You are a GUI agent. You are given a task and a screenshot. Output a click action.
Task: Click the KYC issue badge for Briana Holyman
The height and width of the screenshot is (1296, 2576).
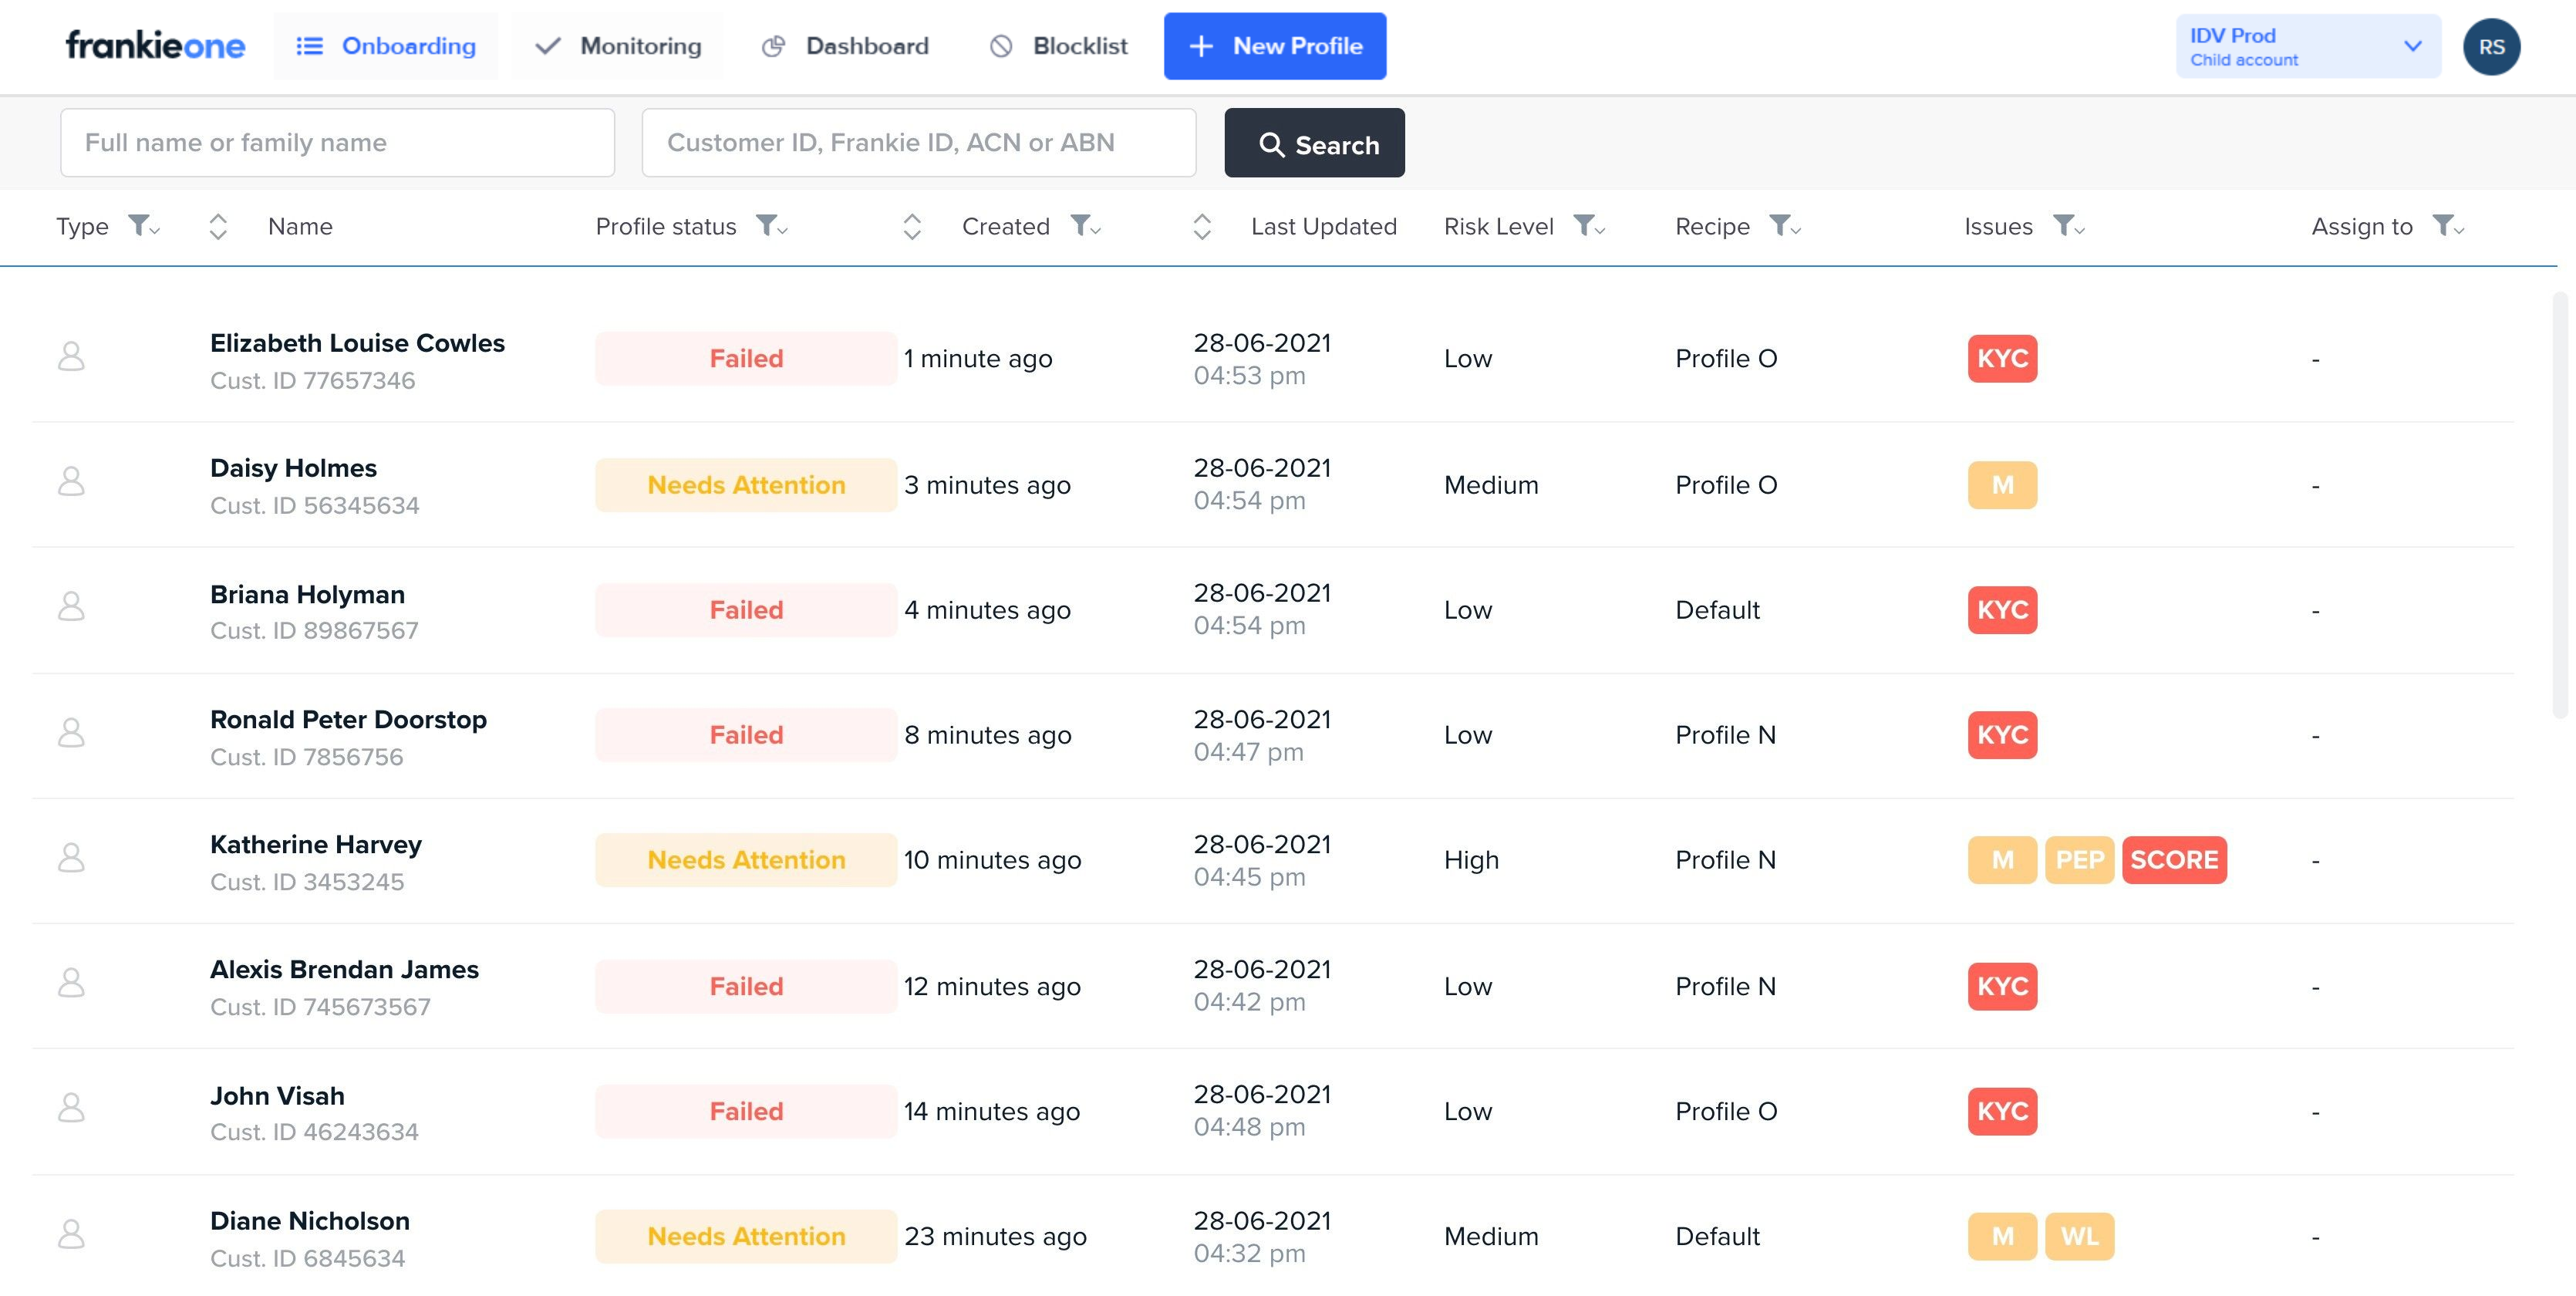point(2002,610)
